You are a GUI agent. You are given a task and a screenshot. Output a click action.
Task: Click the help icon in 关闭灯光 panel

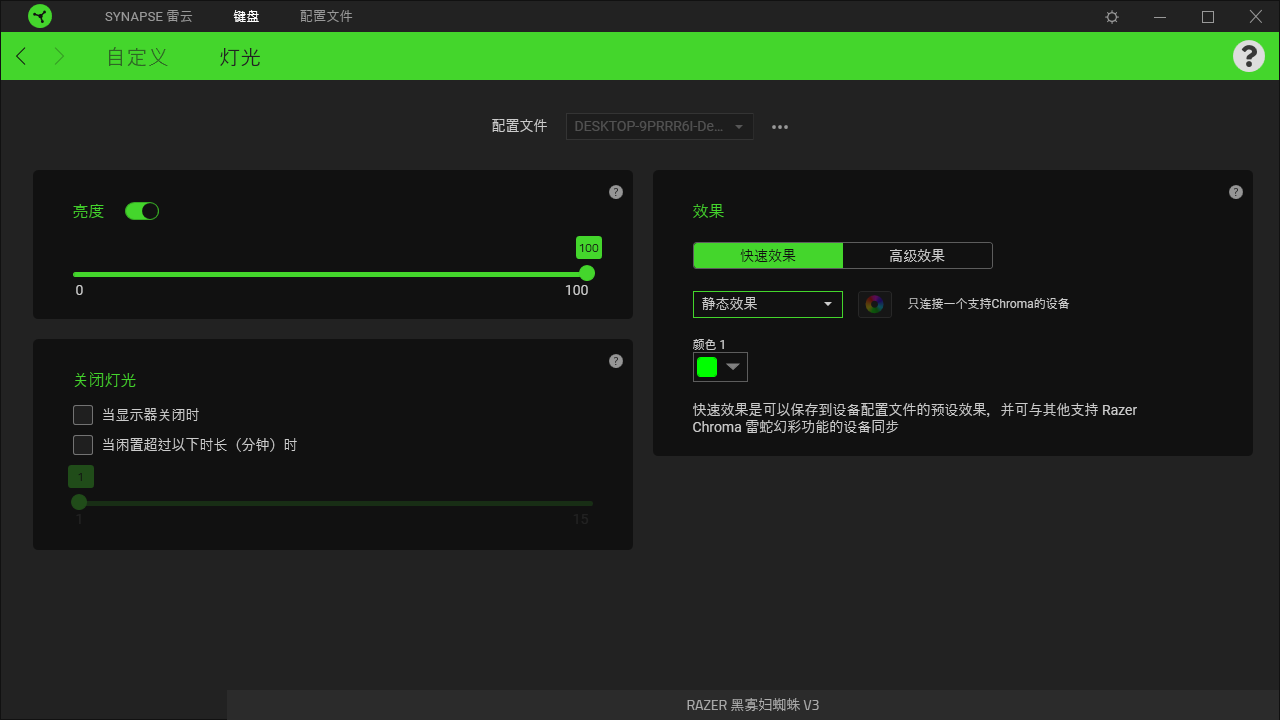click(x=616, y=361)
